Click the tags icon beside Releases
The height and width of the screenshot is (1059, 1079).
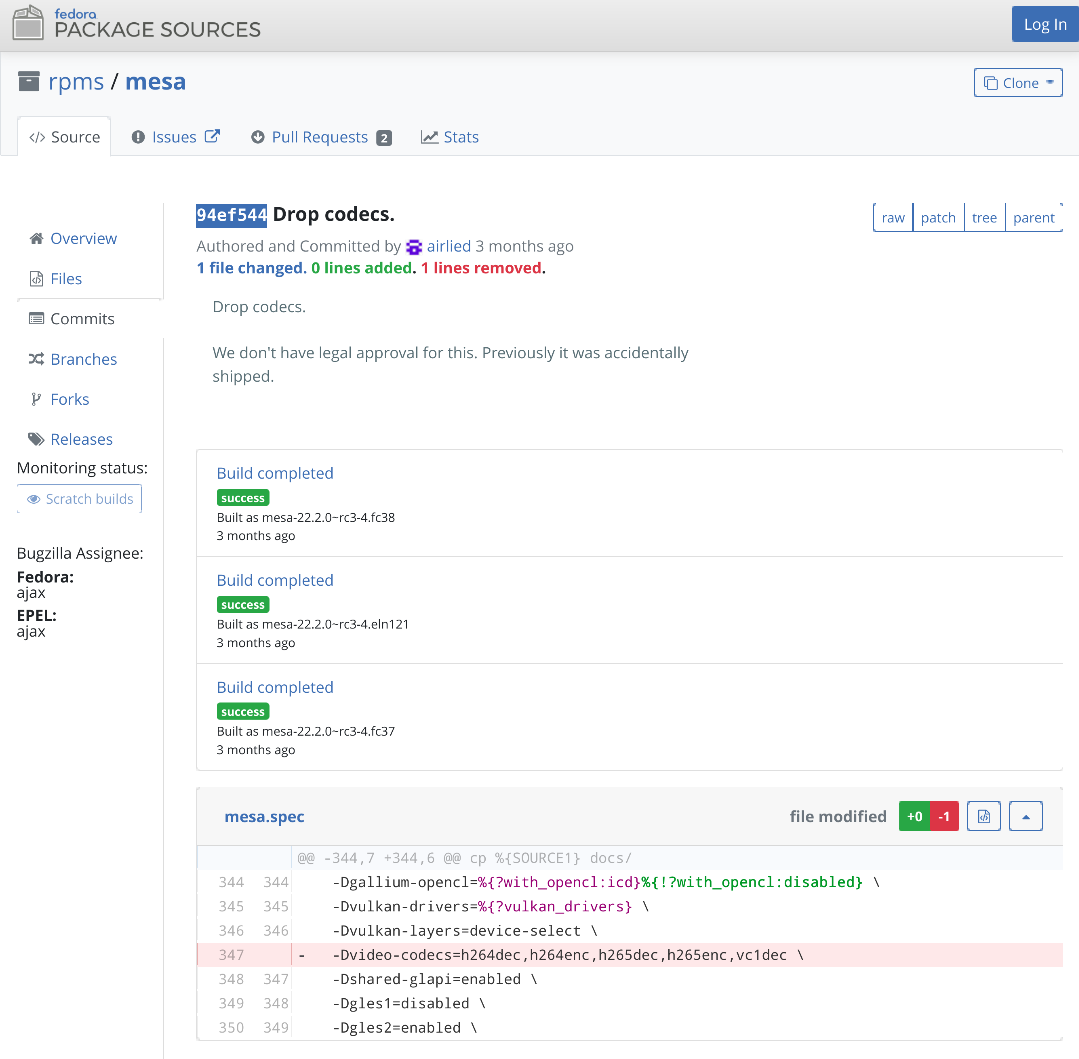[x=36, y=439]
